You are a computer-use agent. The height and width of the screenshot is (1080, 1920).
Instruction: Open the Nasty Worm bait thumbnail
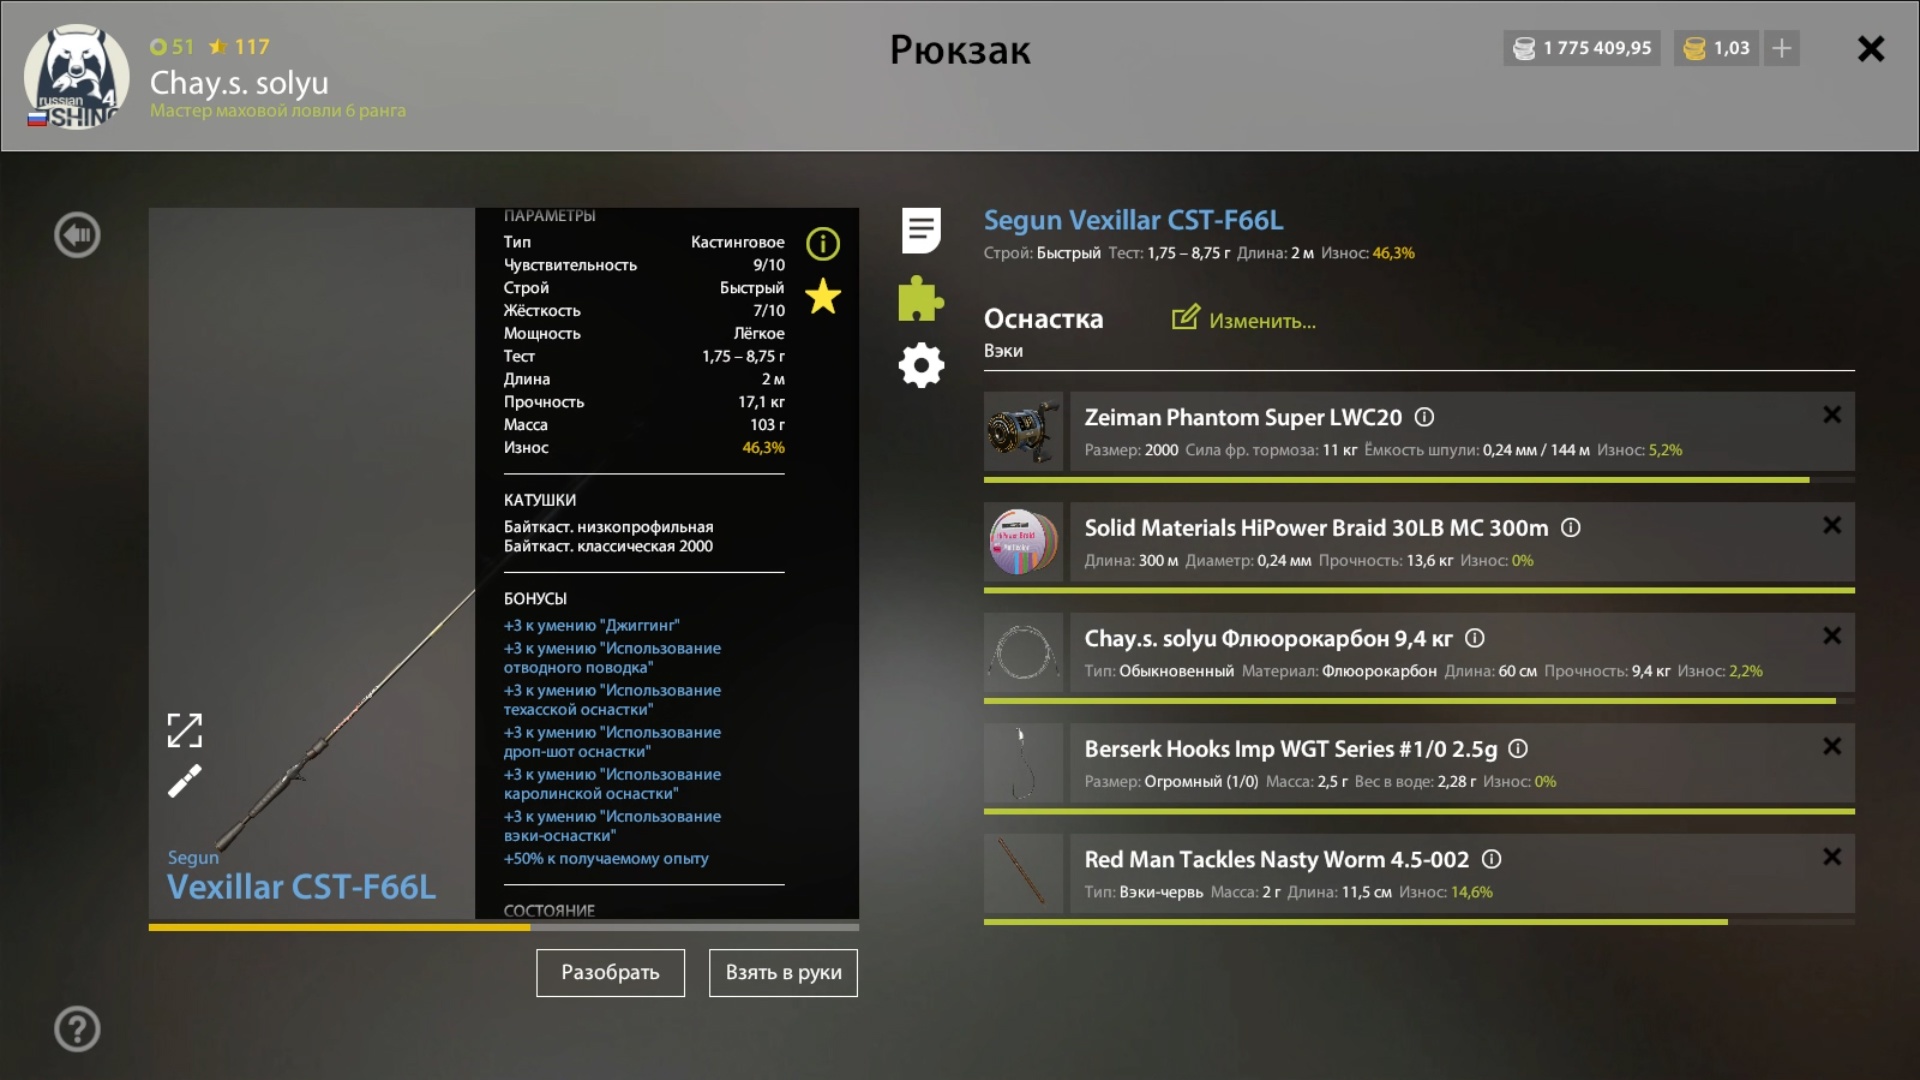point(1023,873)
